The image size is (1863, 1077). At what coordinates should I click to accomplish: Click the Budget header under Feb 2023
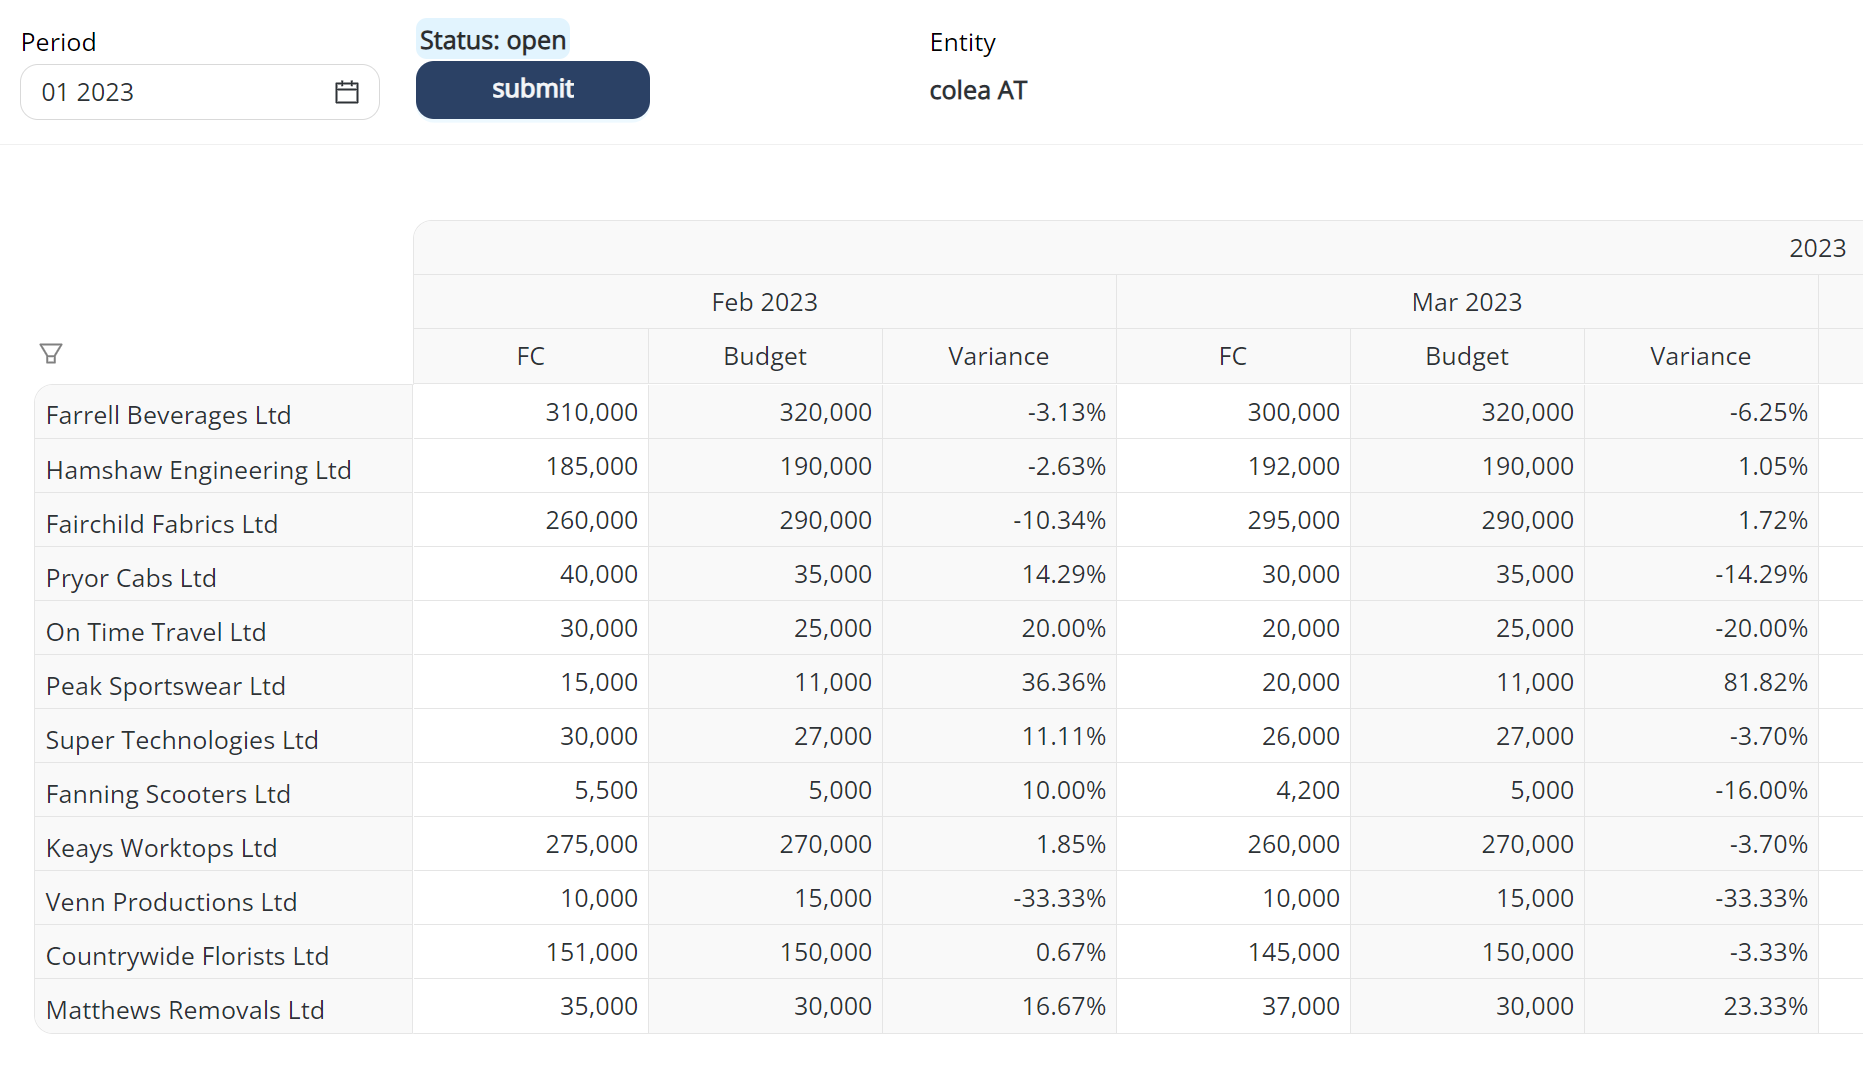pyautogui.click(x=765, y=356)
